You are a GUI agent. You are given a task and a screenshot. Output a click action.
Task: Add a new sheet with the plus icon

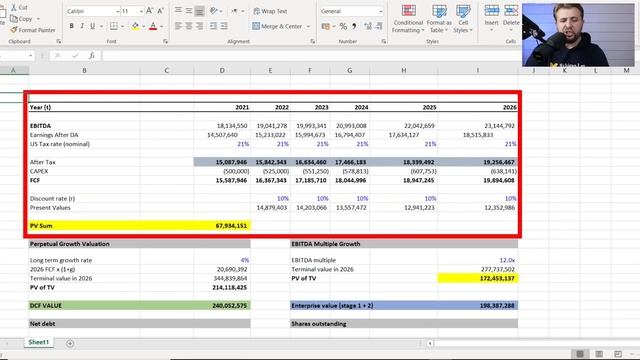[70, 343]
